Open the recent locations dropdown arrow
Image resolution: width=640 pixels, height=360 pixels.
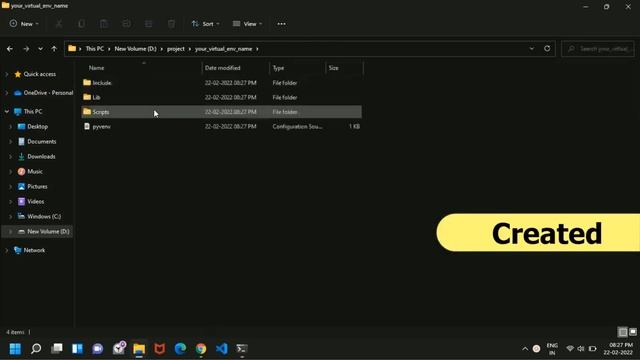tap(40, 49)
